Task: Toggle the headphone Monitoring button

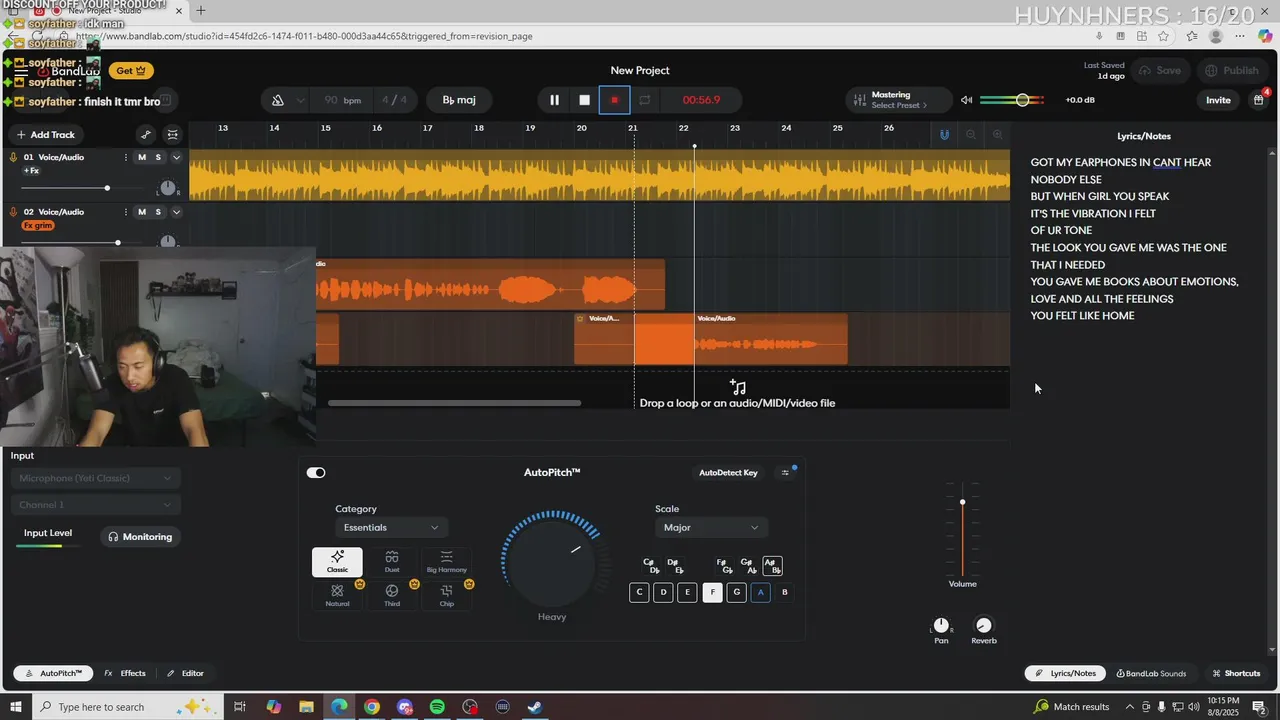Action: click(140, 537)
